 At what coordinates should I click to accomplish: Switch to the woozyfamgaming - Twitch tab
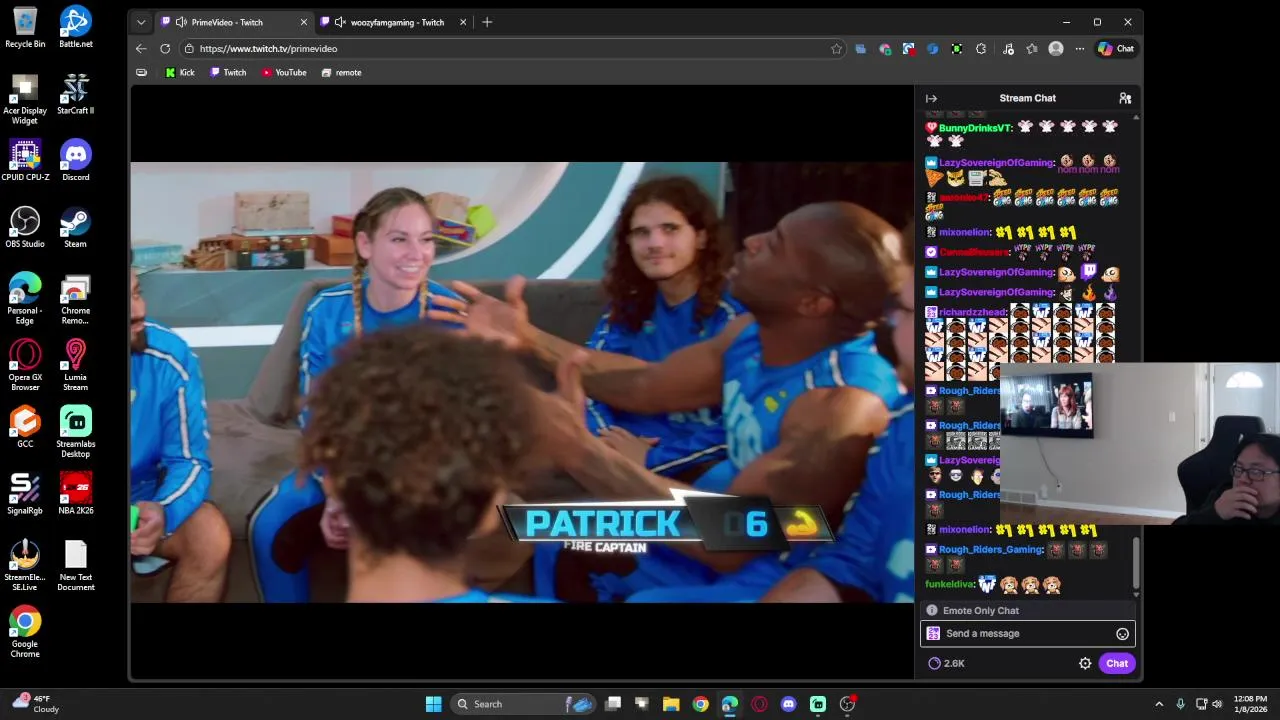pos(394,22)
